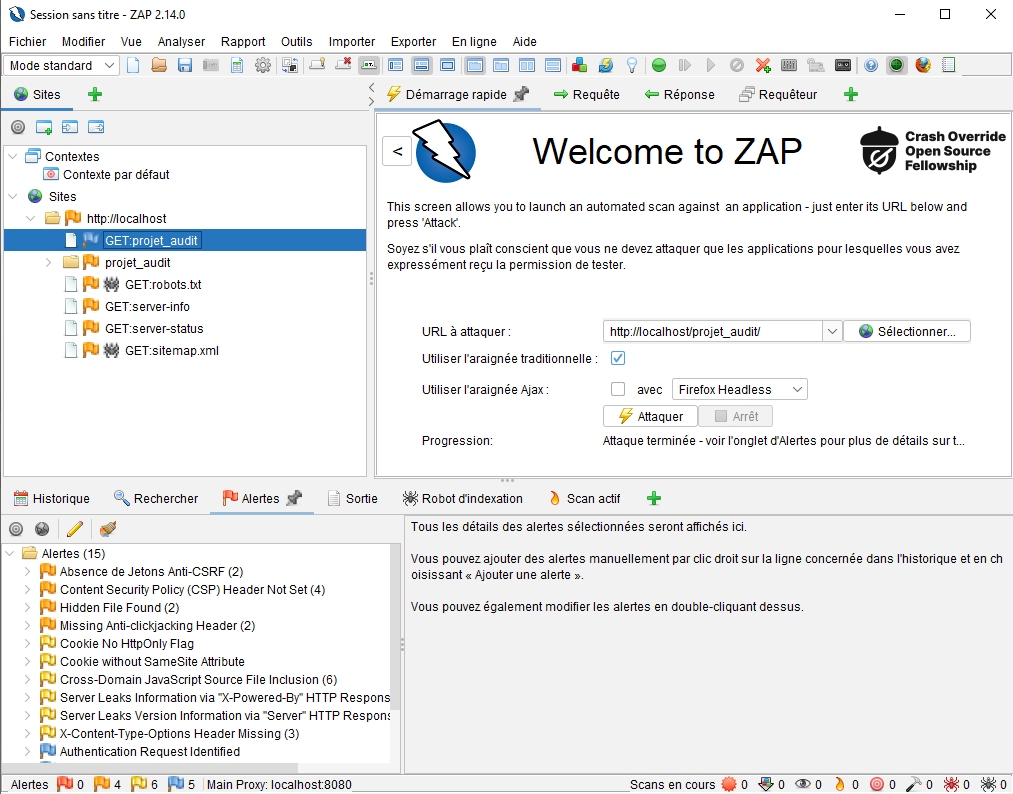Uncheck the traditional spider checkbox

618,359
